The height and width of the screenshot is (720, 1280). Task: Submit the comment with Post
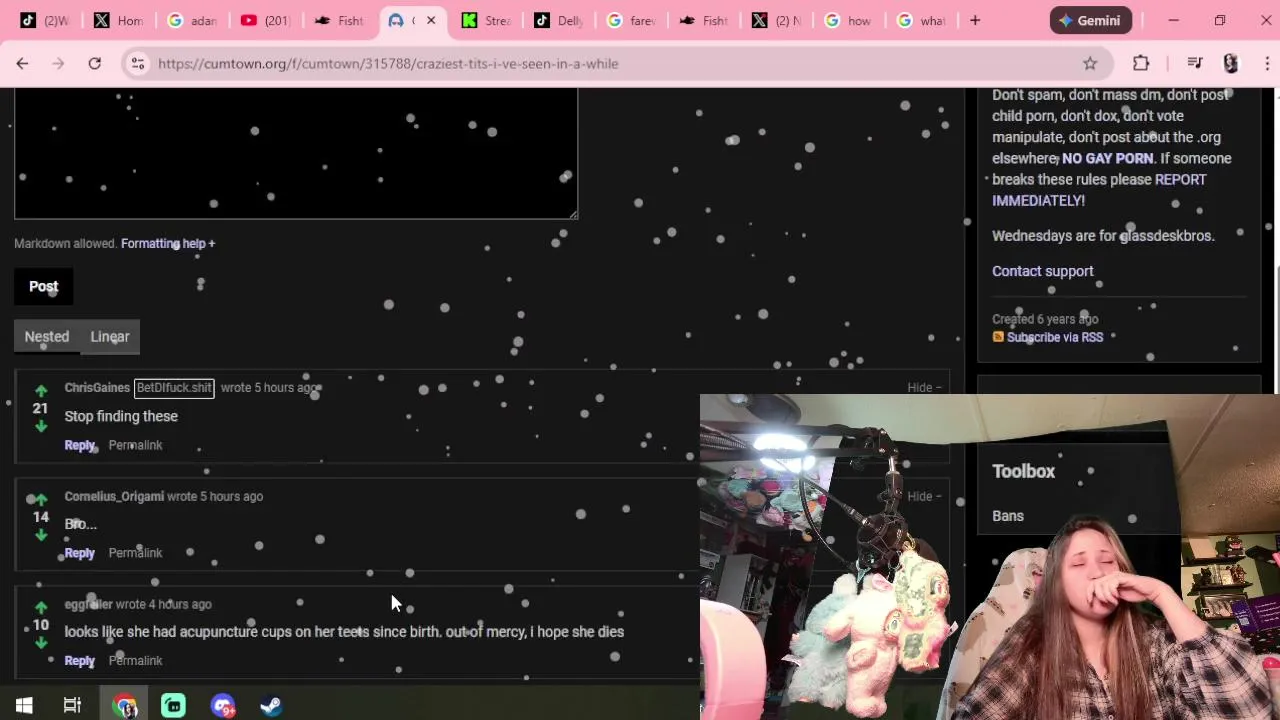44,286
